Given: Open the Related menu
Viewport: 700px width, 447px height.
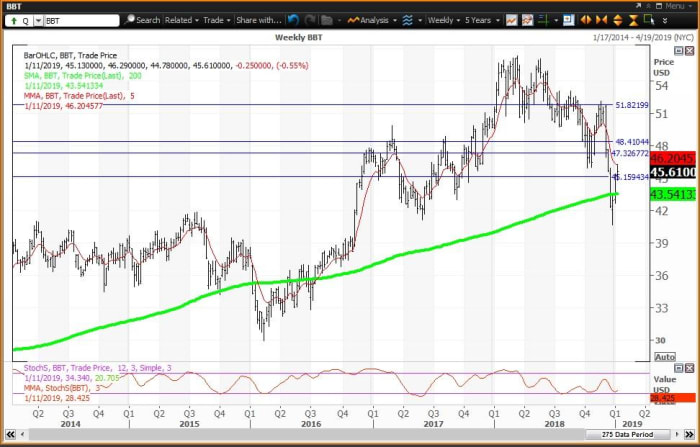Looking at the screenshot, I should pyautogui.click(x=181, y=19).
